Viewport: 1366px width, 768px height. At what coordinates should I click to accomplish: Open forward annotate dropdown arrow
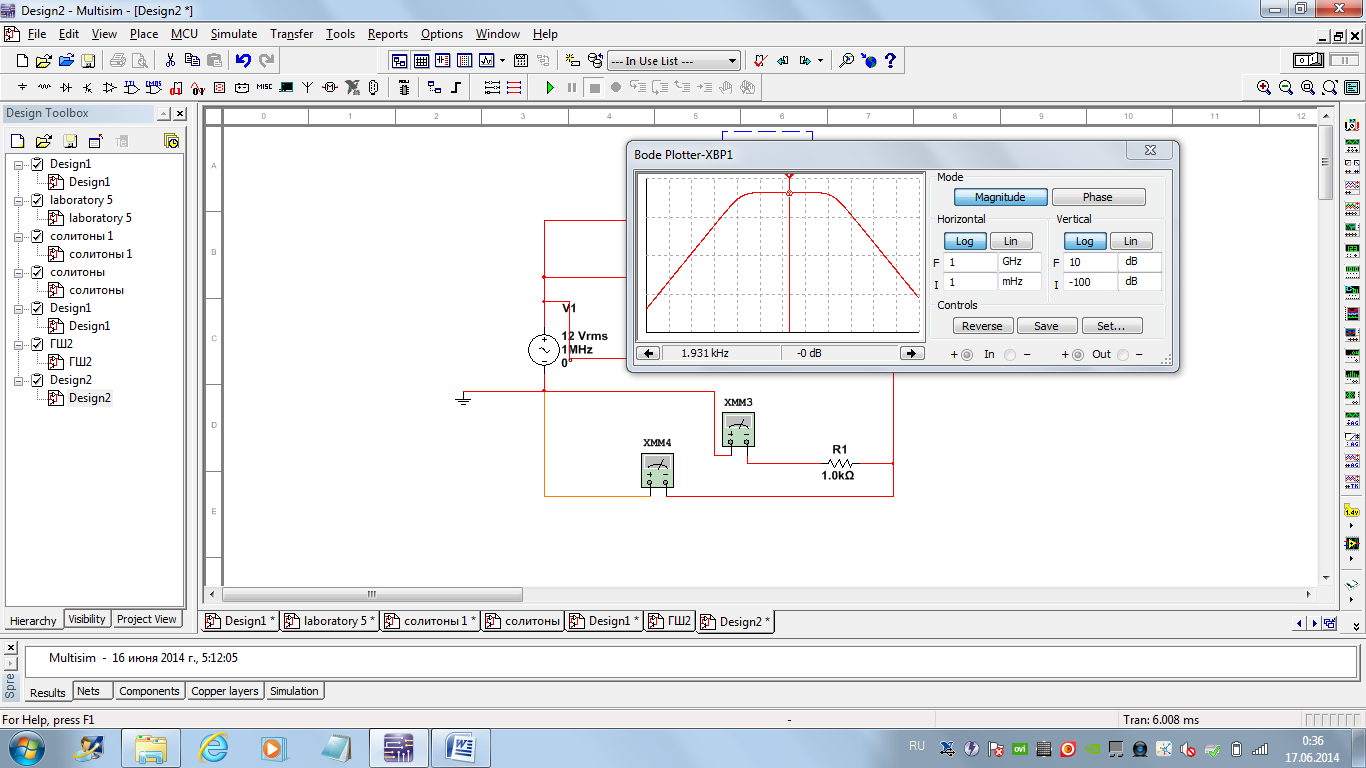point(820,61)
